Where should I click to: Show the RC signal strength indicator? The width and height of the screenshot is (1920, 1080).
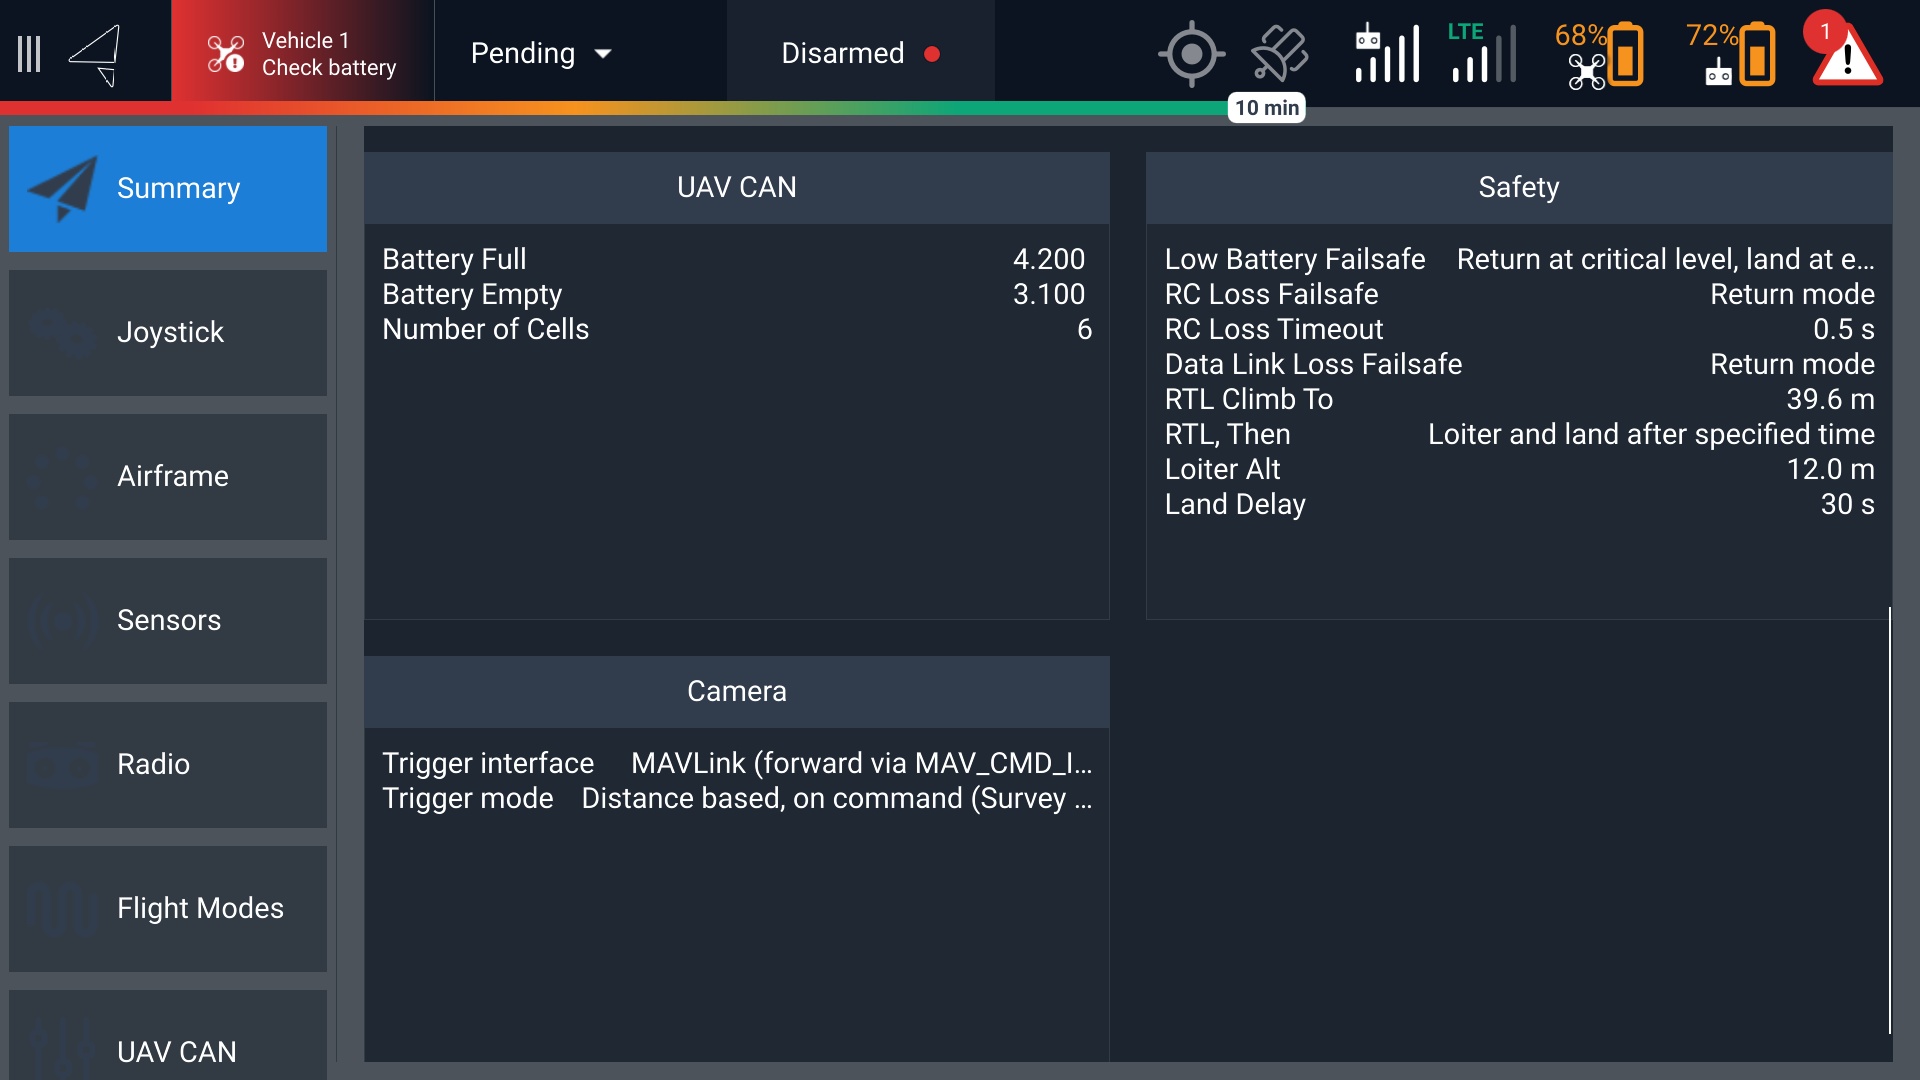[x=1387, y=54]
